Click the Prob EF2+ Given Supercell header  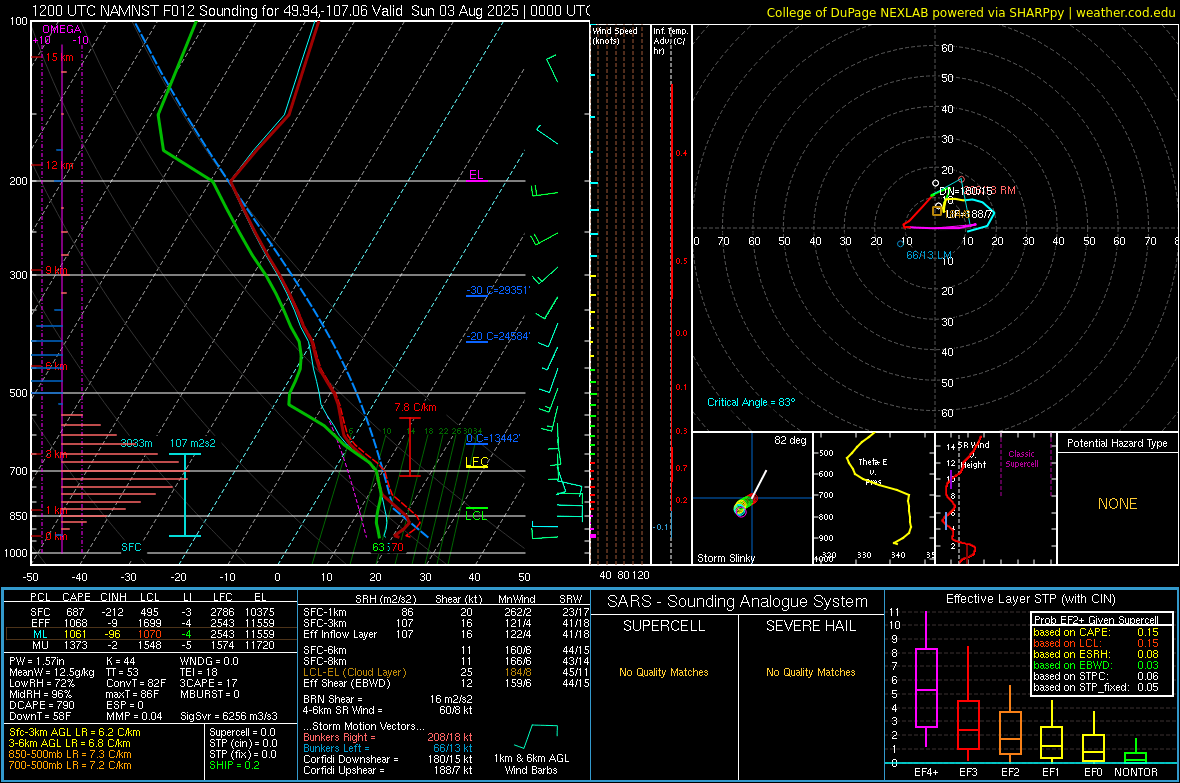(1096, 620)
